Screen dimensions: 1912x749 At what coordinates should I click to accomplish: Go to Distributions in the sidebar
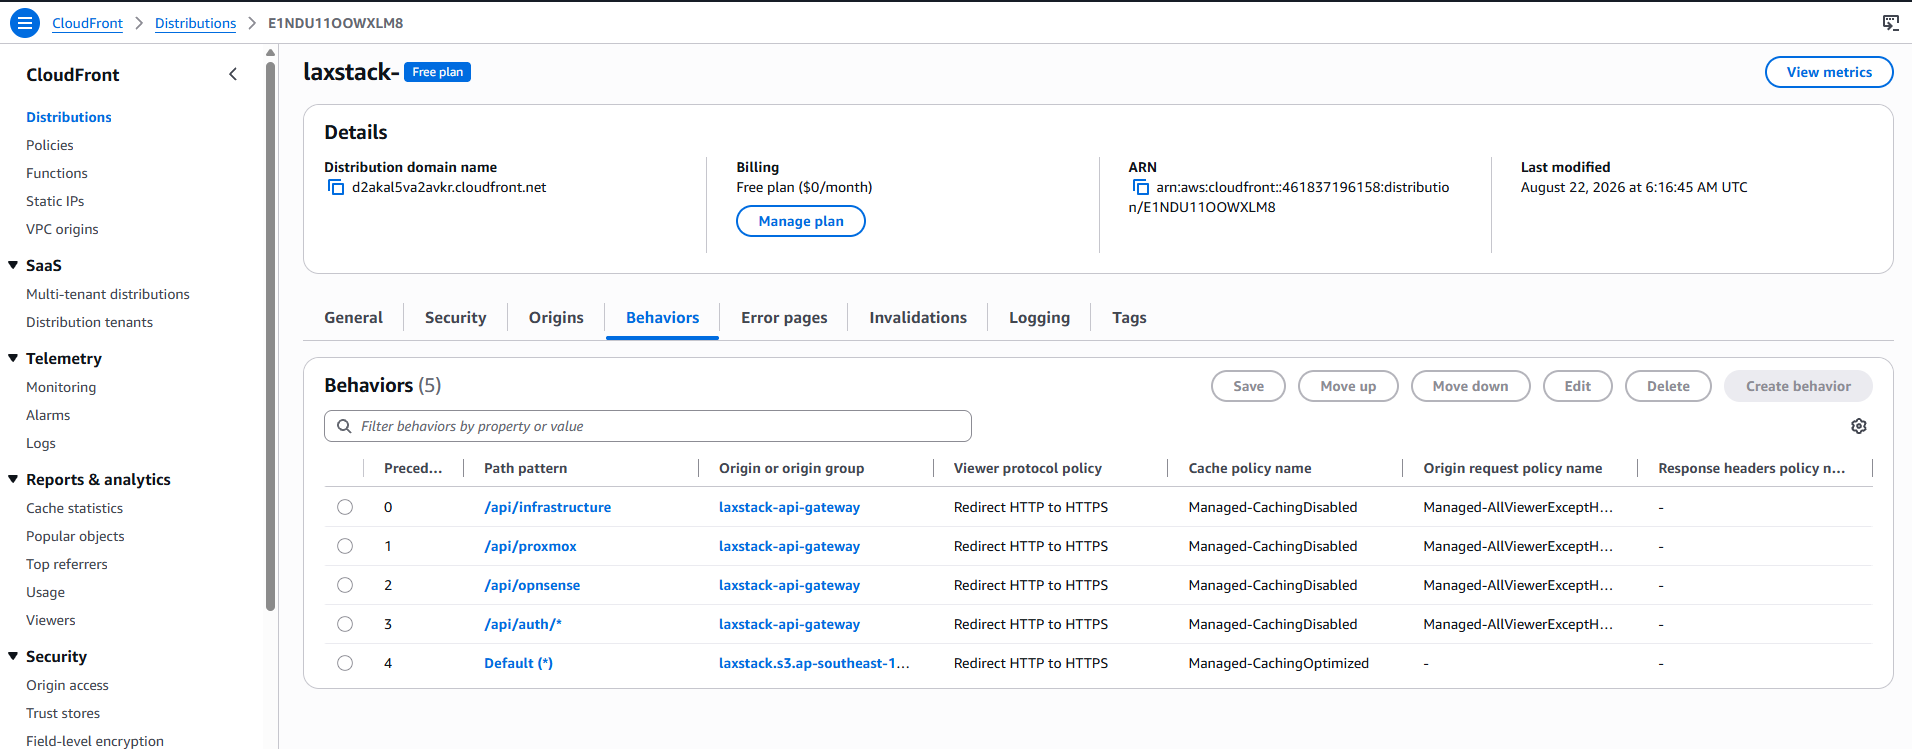pyautogui.click(x=69, y=117)
